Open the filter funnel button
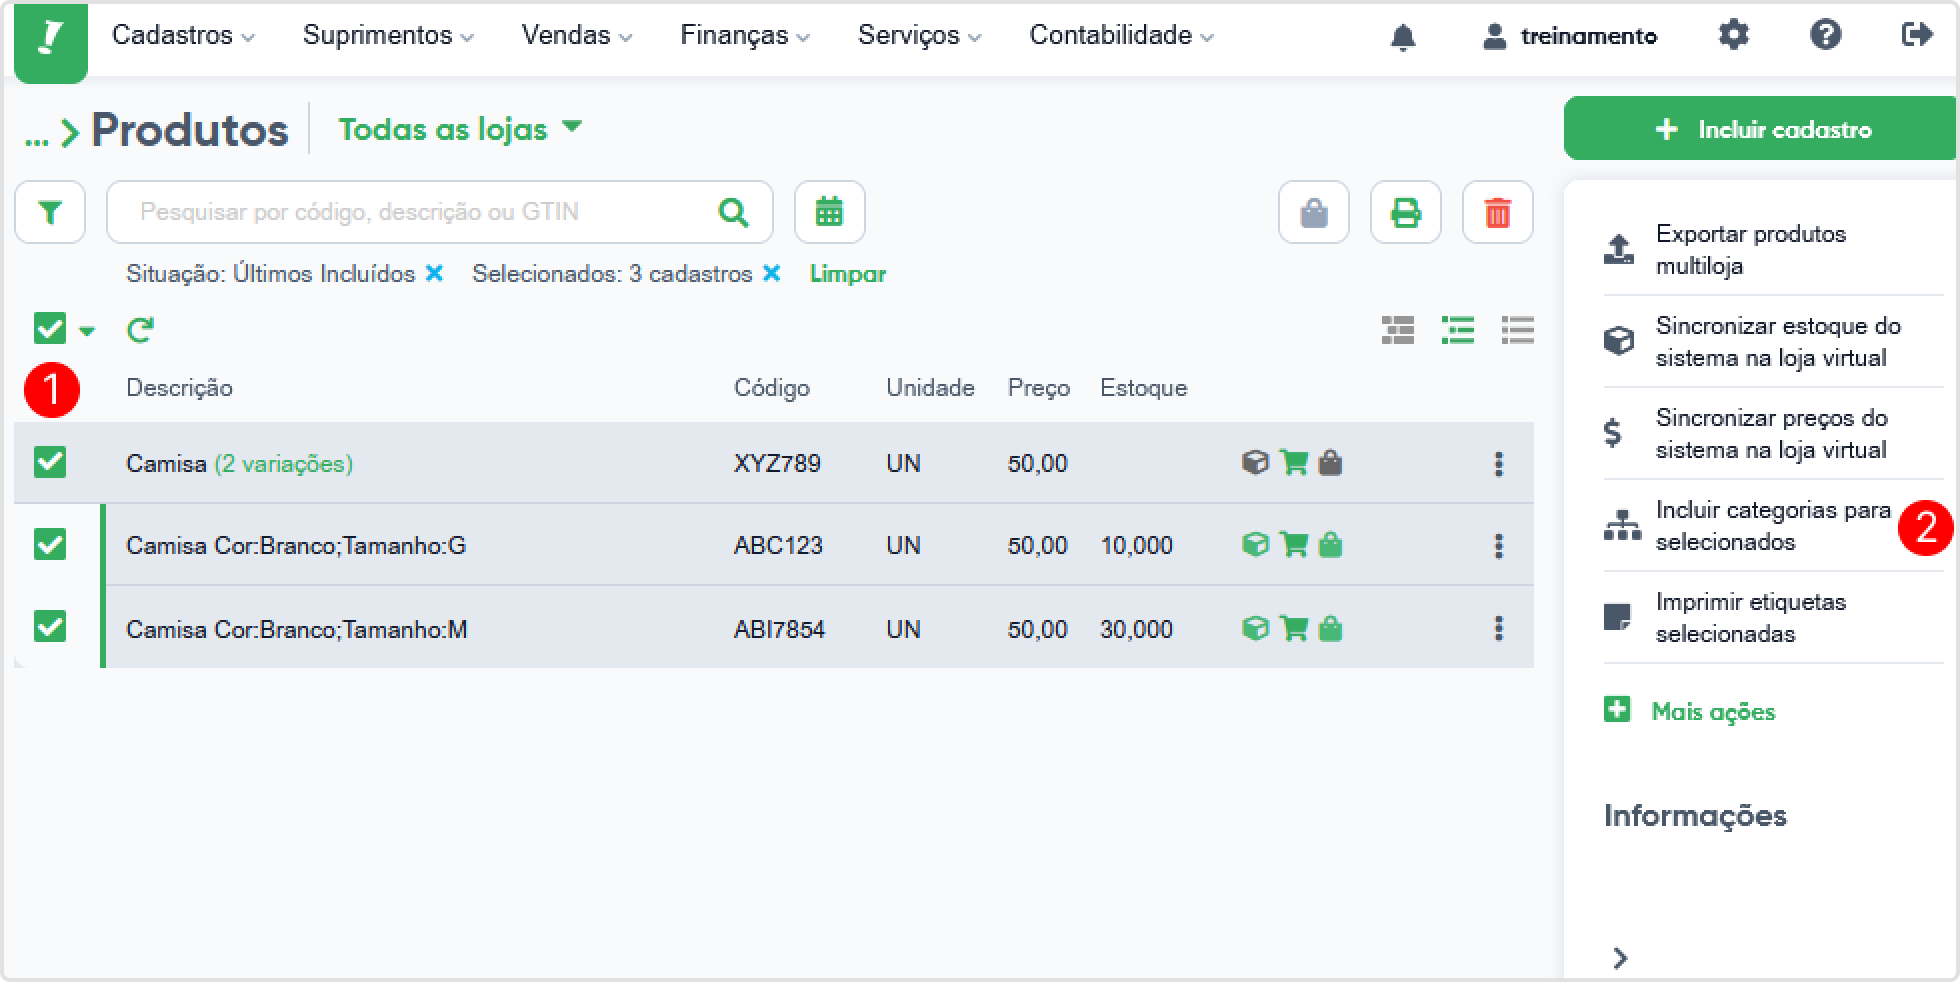The height and width of the screenshot is (982, 1960). 50,212
